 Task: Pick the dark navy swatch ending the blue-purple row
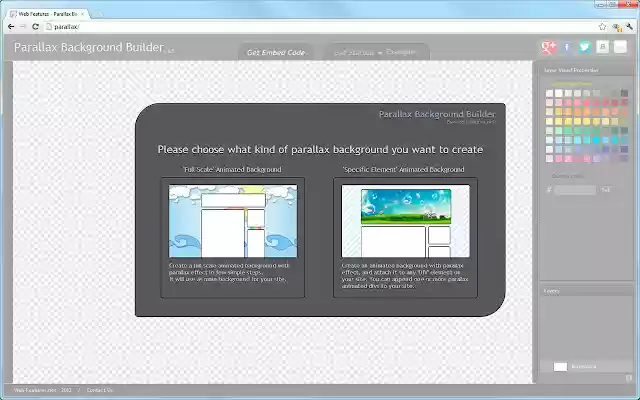pos(624,149)
